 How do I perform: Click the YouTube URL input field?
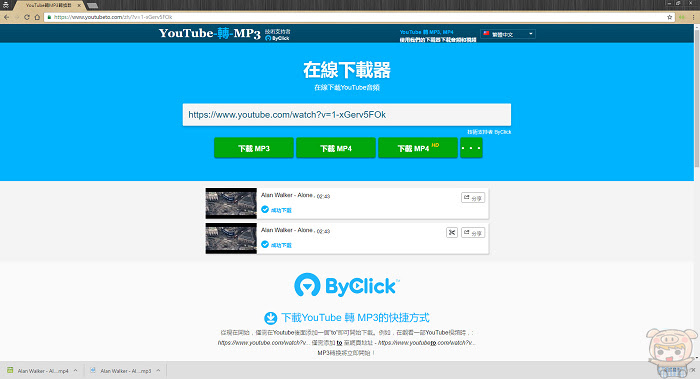[x=347, y=115]
